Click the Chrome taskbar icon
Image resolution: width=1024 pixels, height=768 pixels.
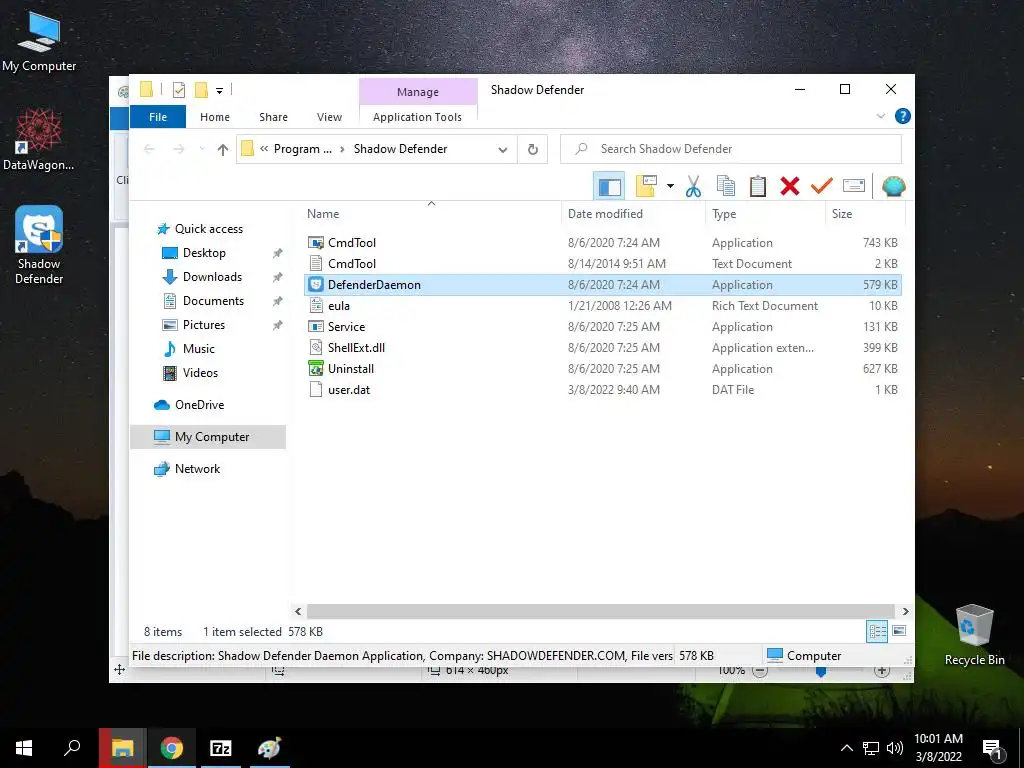tap(171, 748)
